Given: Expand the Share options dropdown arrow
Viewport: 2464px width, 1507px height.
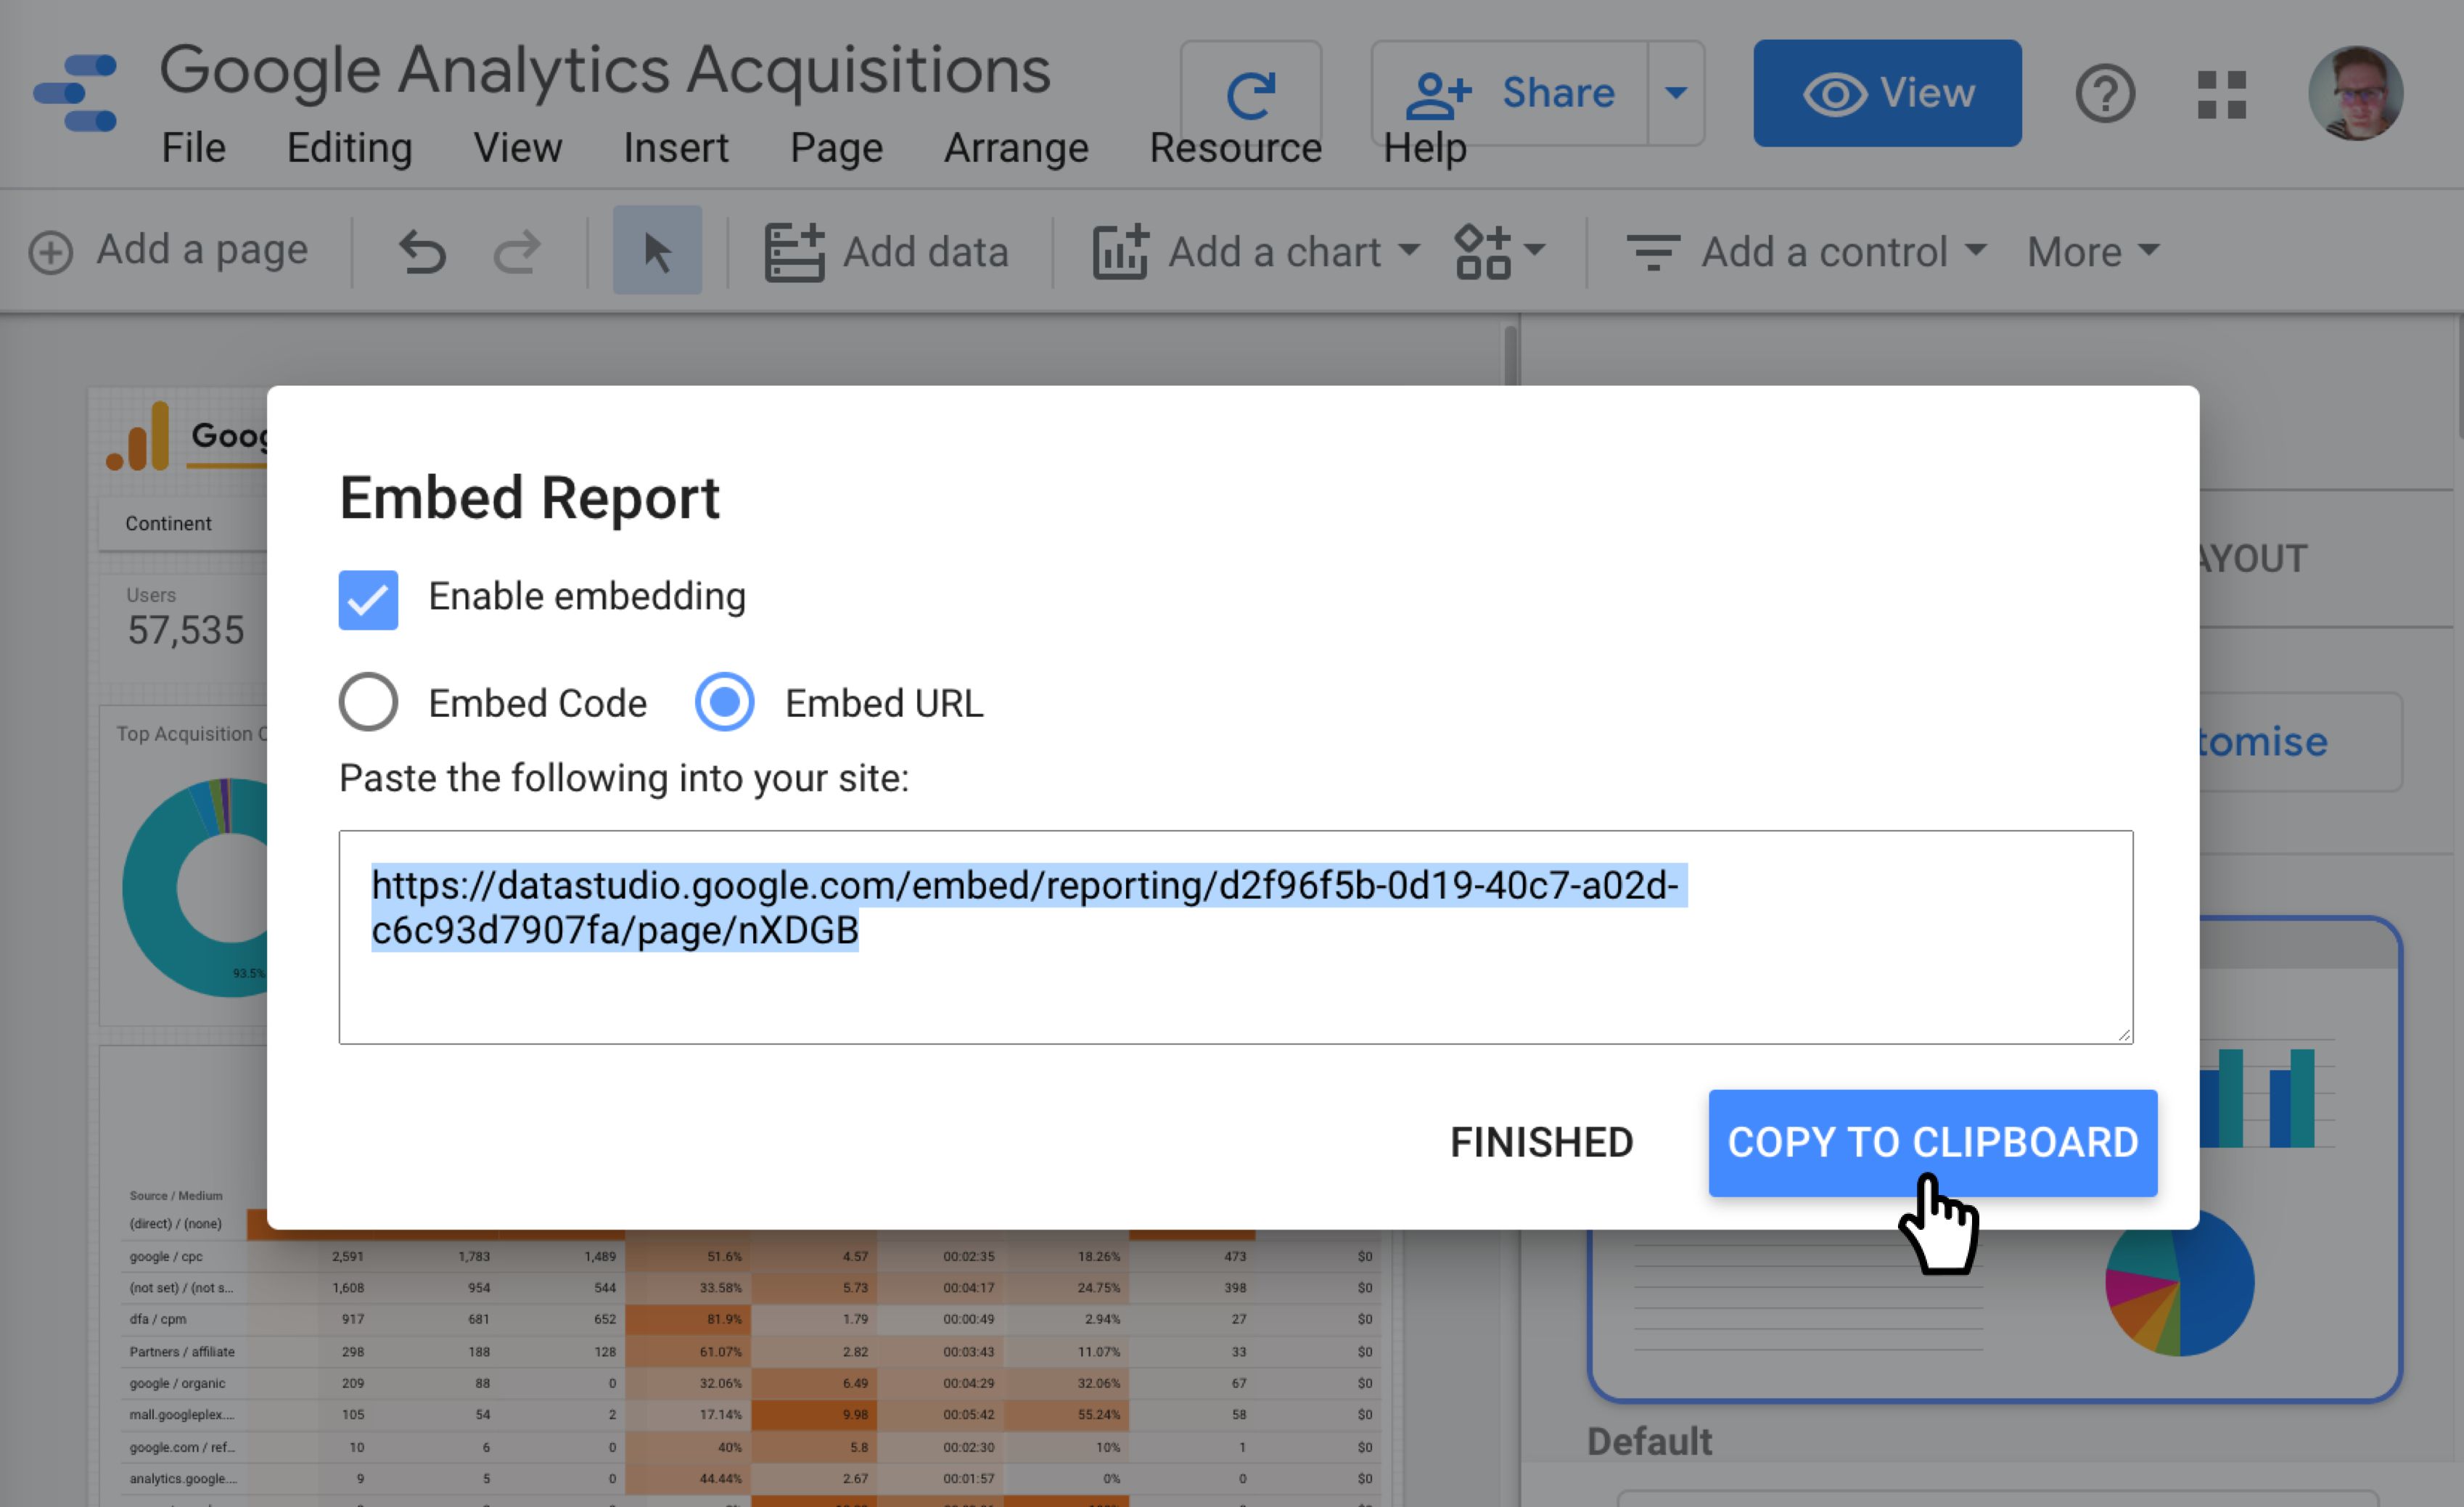Looking at the screenshot, I should pyautogui.click(x=1676, y=94).
